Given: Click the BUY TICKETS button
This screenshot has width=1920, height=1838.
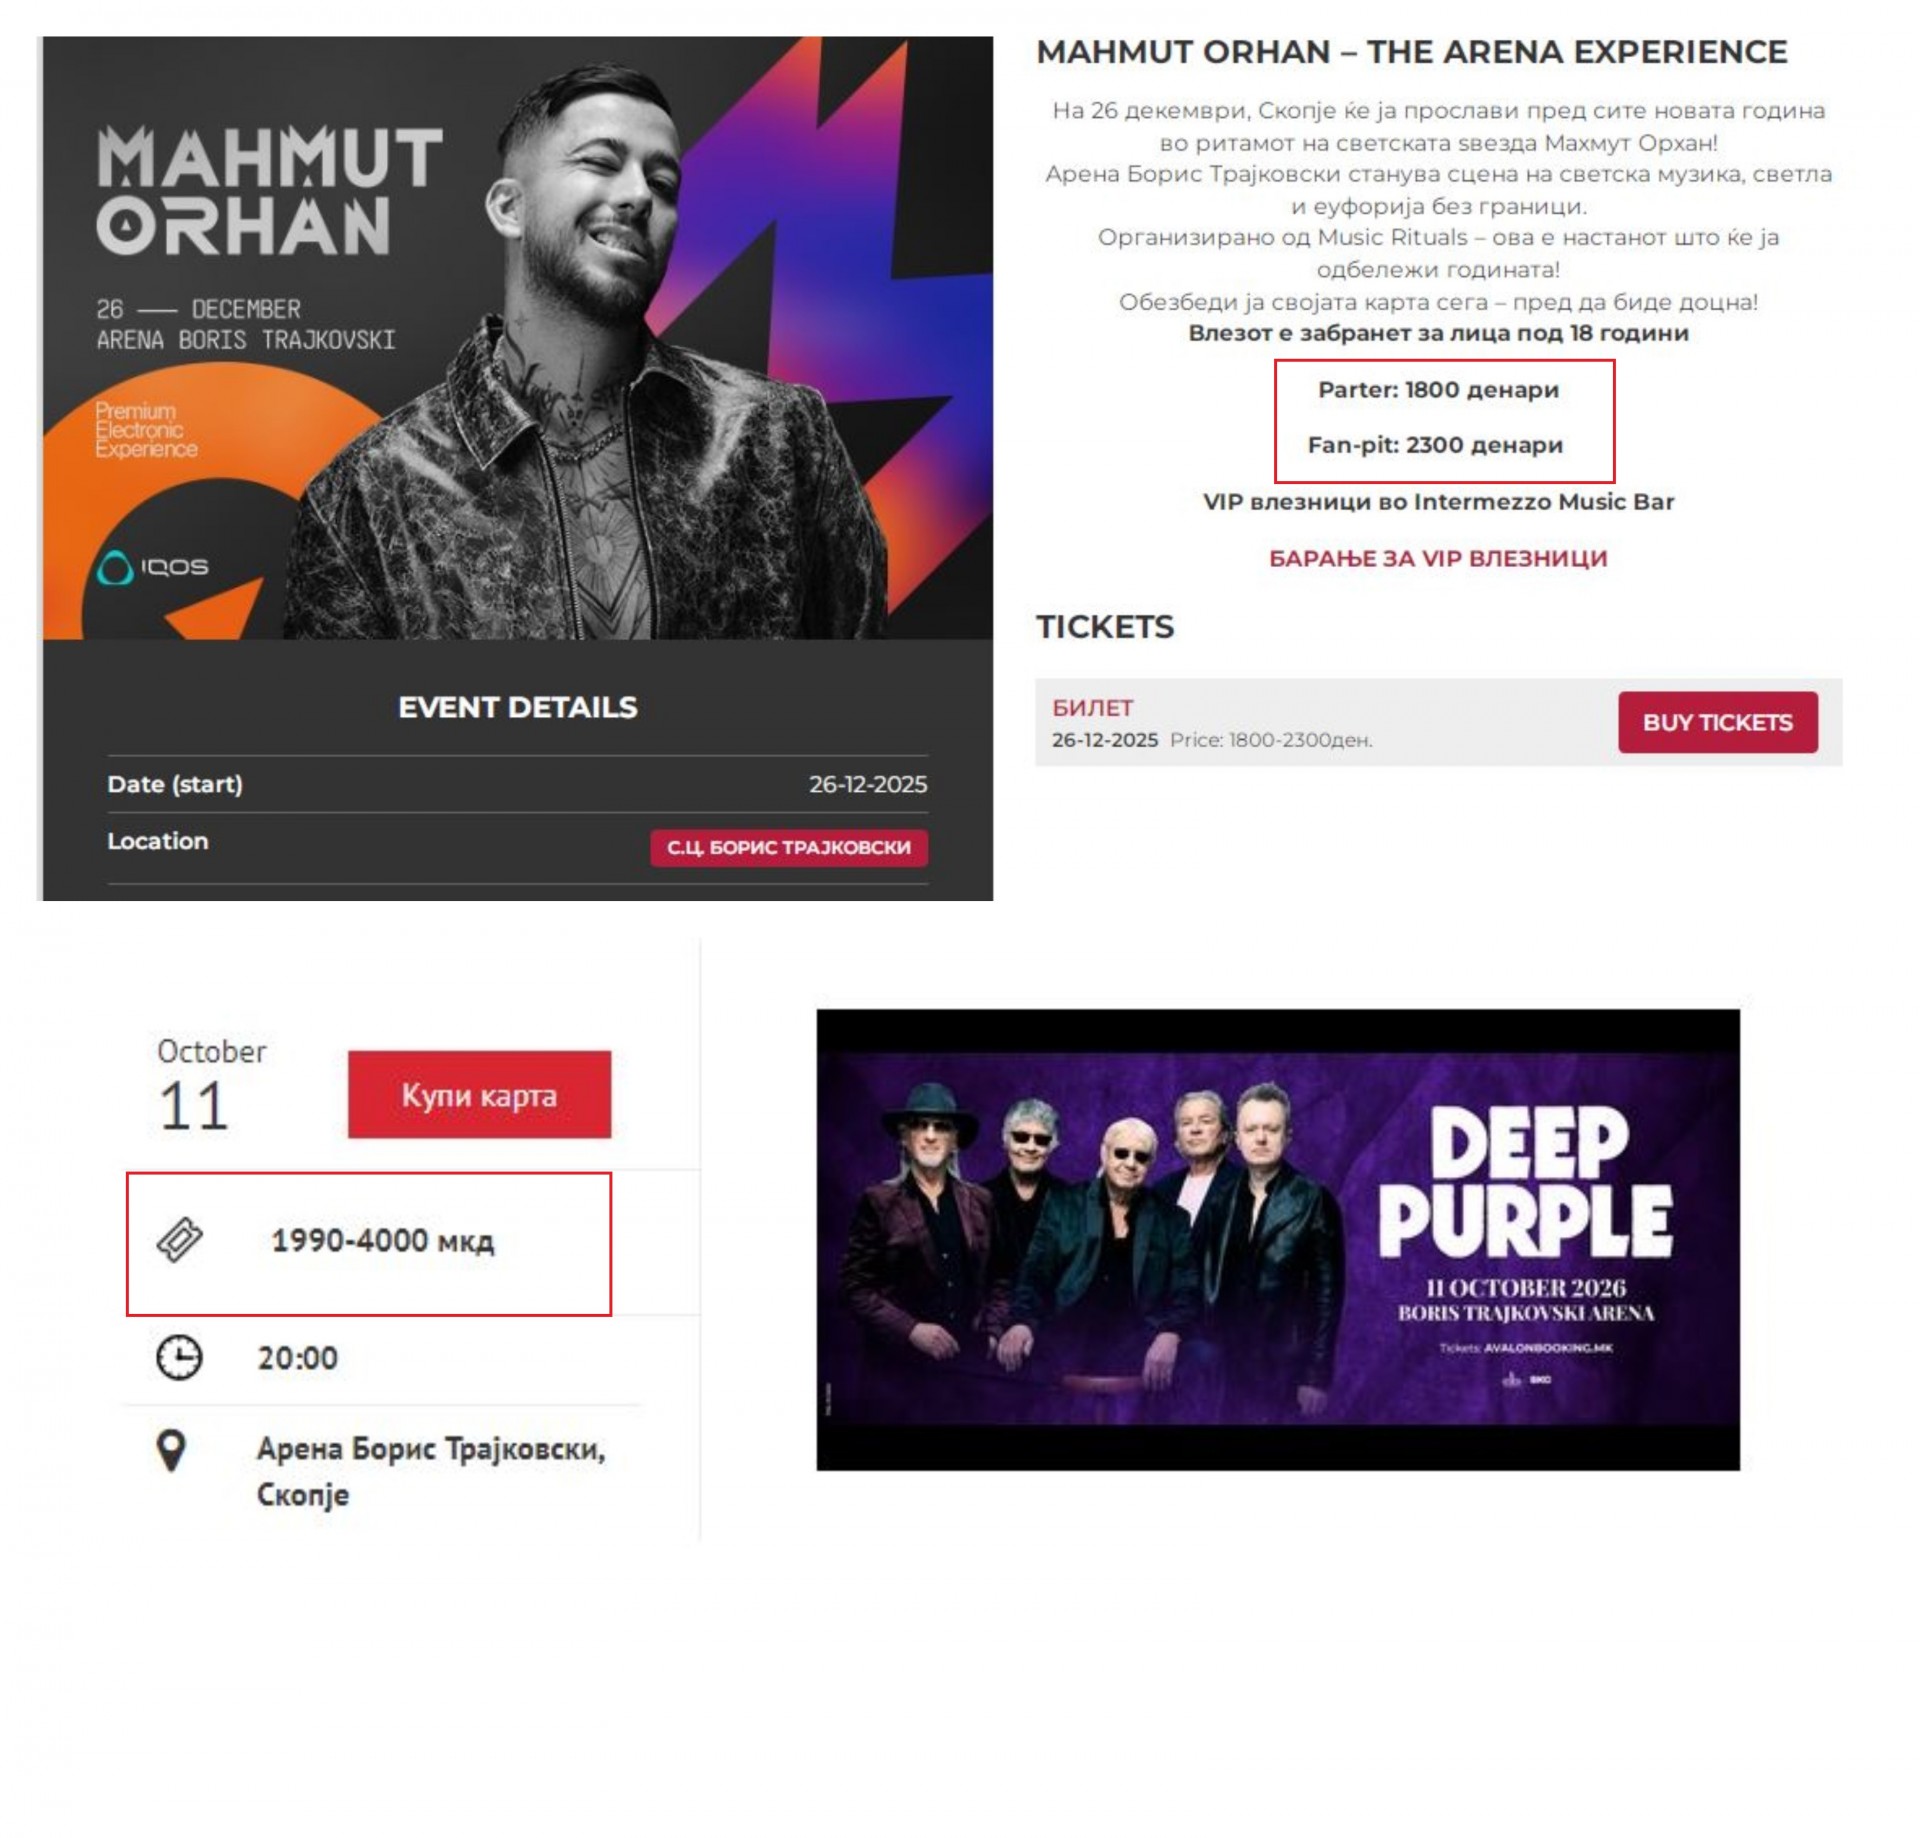Looking at the screenshot, I should 1717,722.
